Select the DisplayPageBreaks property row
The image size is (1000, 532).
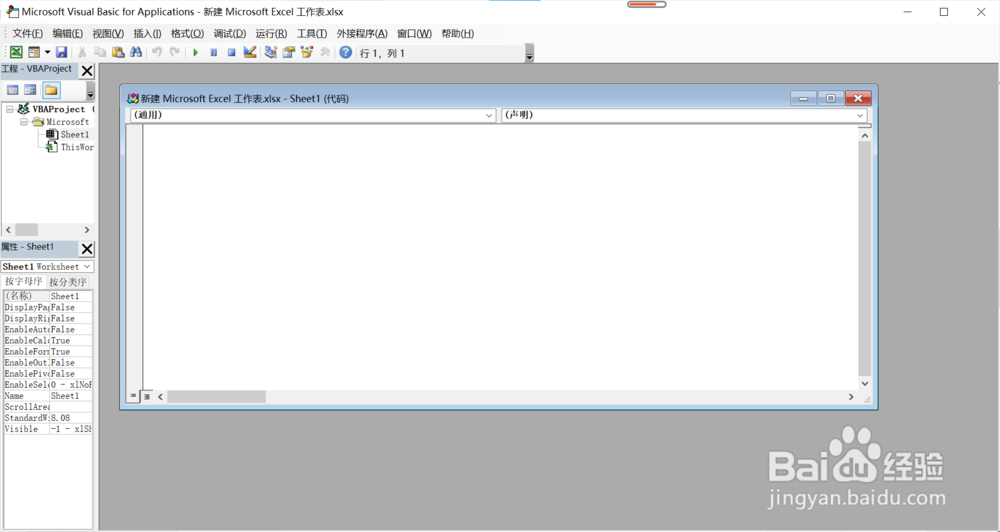pyautogui.click(x=48, y=307)
